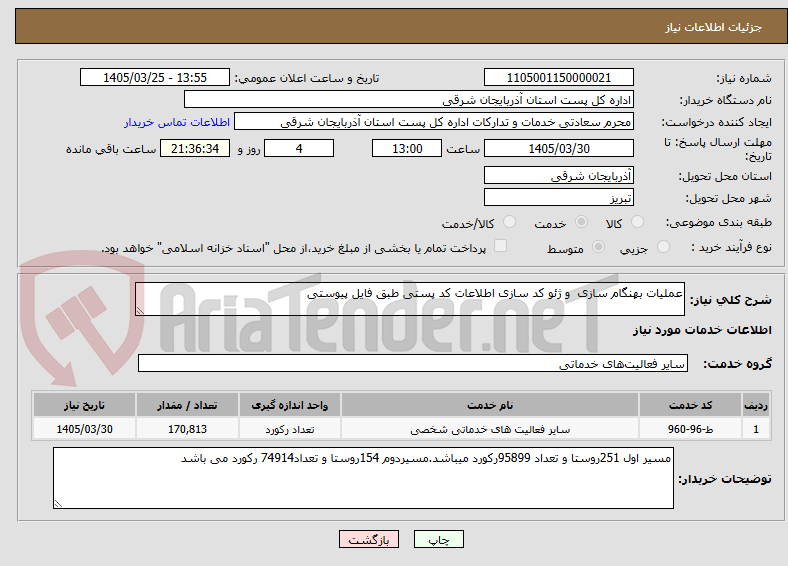Click the remaining time field 21:36:34

click(x=195, y=148)
